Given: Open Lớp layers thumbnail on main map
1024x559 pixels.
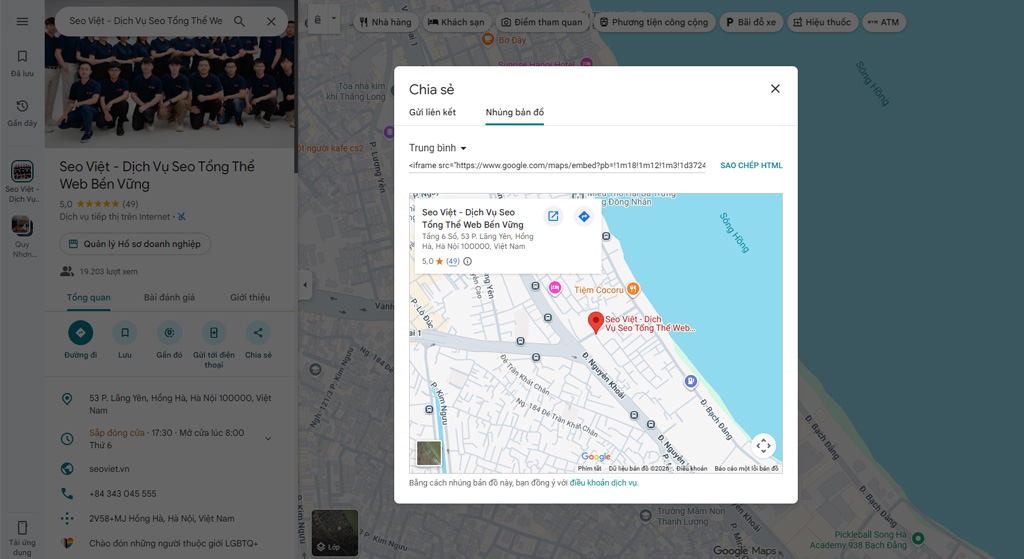Looking at the screenshot, I should point(334,533).
